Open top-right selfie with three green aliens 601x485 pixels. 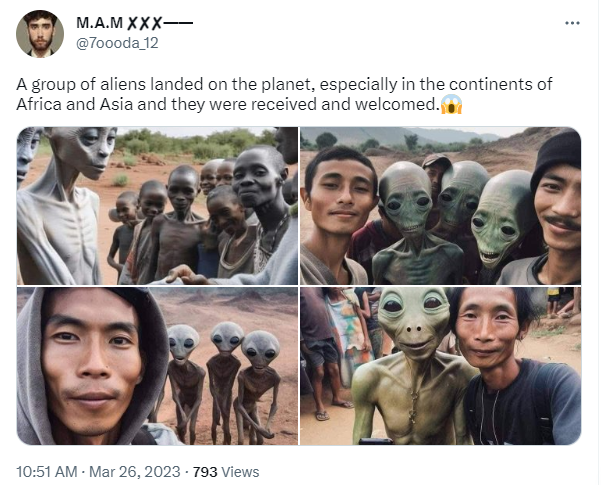click(440, 206)
